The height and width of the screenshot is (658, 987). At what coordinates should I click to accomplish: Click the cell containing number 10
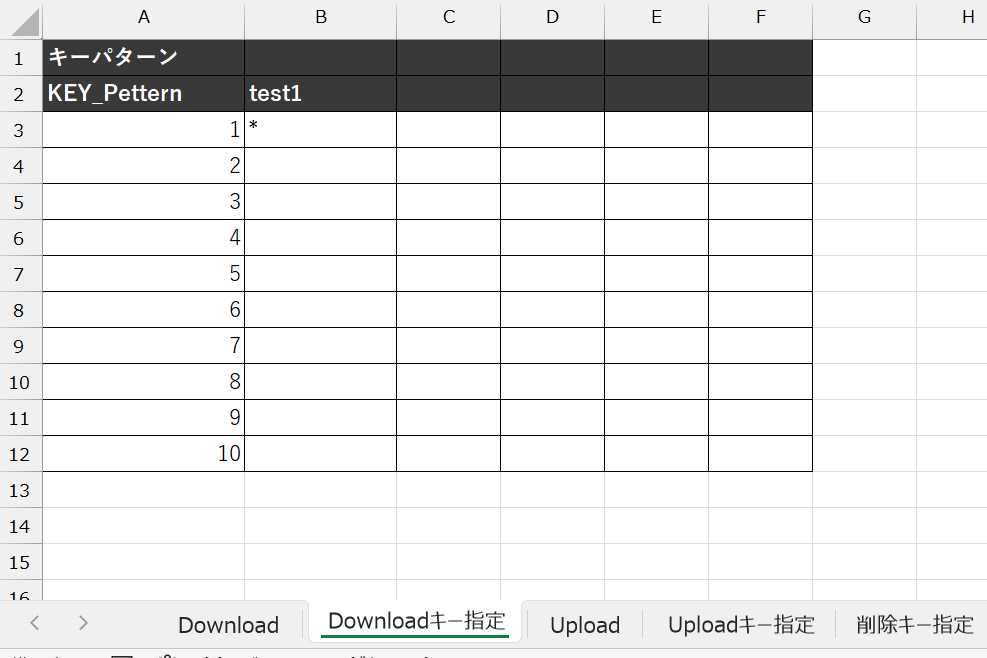(x=144, y=454)
